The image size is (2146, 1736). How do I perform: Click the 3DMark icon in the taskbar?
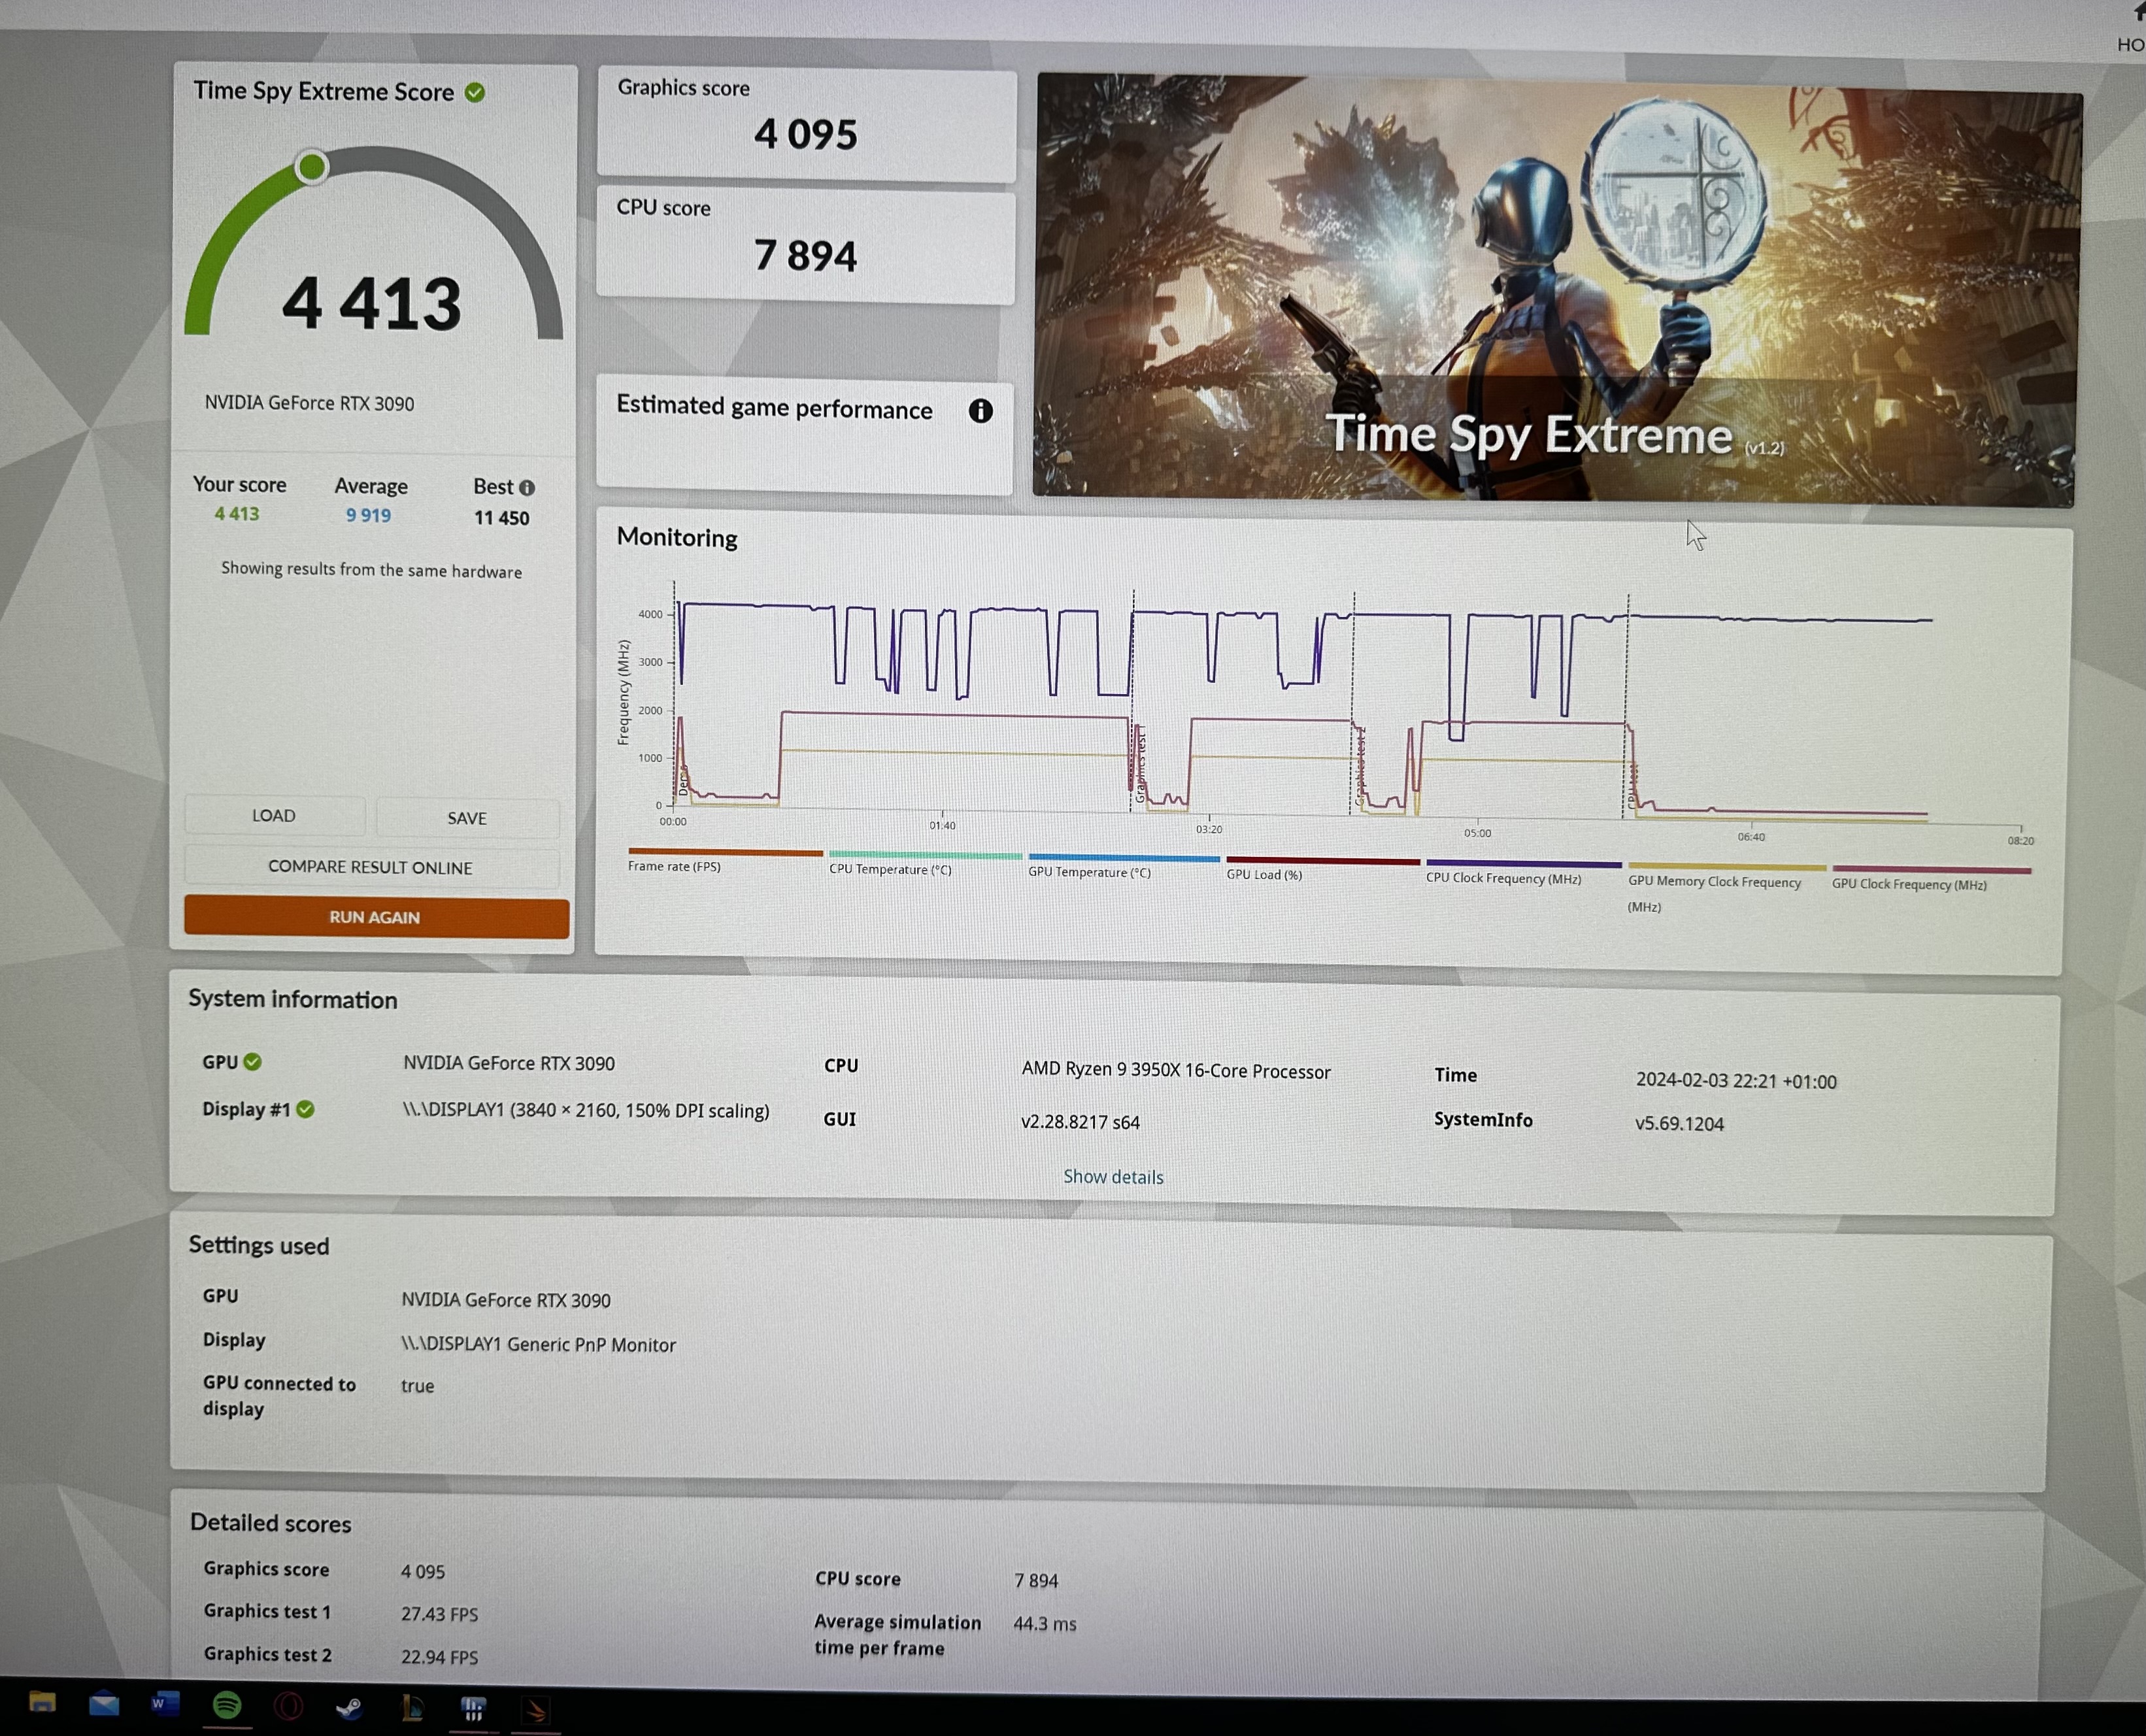(x=536, y=1711)
